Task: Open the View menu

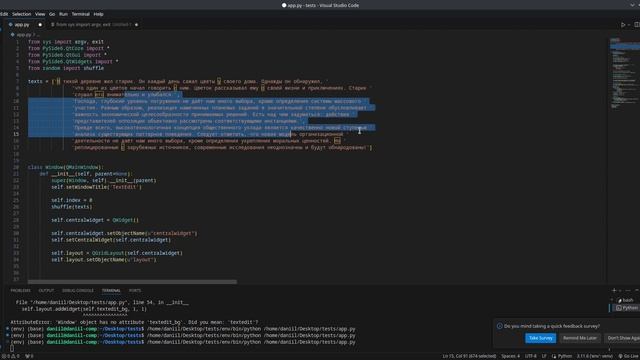Action: pos(40,14)
